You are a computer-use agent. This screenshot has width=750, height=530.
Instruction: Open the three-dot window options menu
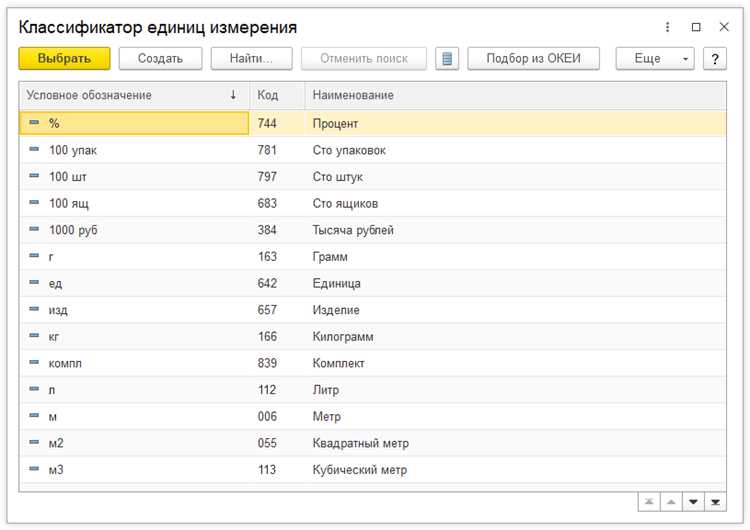[667, 27]
